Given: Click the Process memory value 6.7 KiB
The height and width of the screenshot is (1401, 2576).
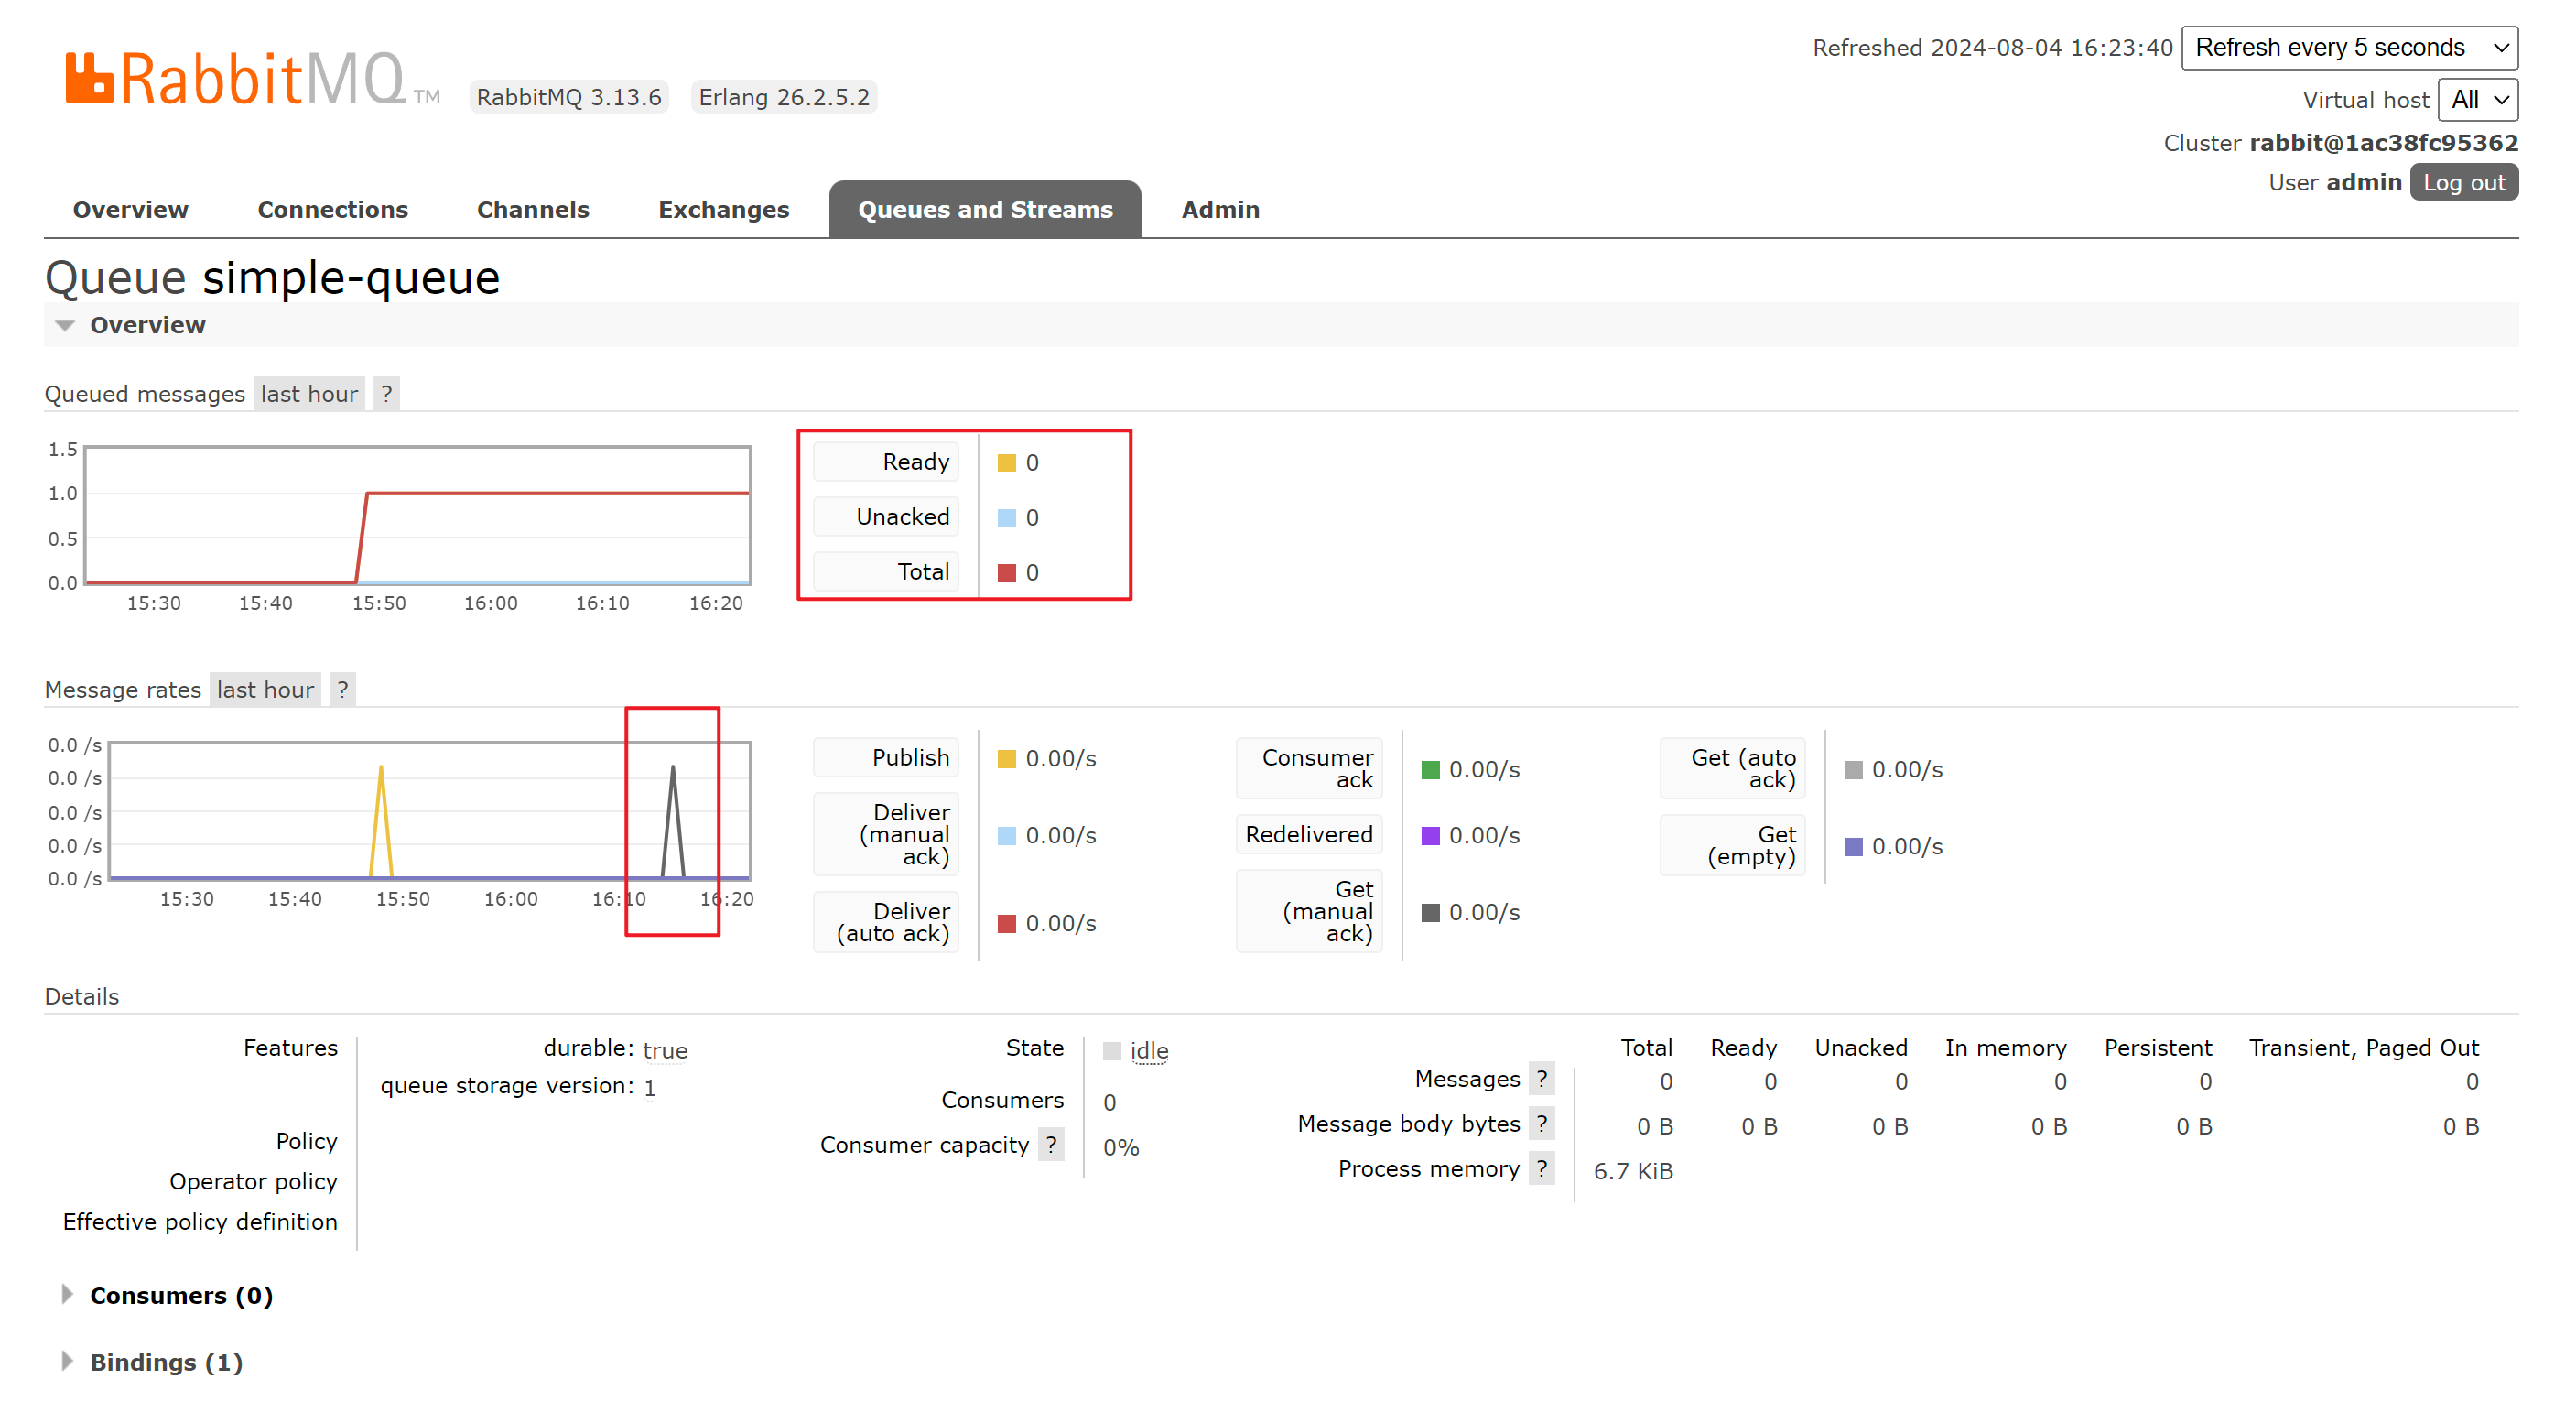Looking at the screenshot, I should (1633, 1171).
